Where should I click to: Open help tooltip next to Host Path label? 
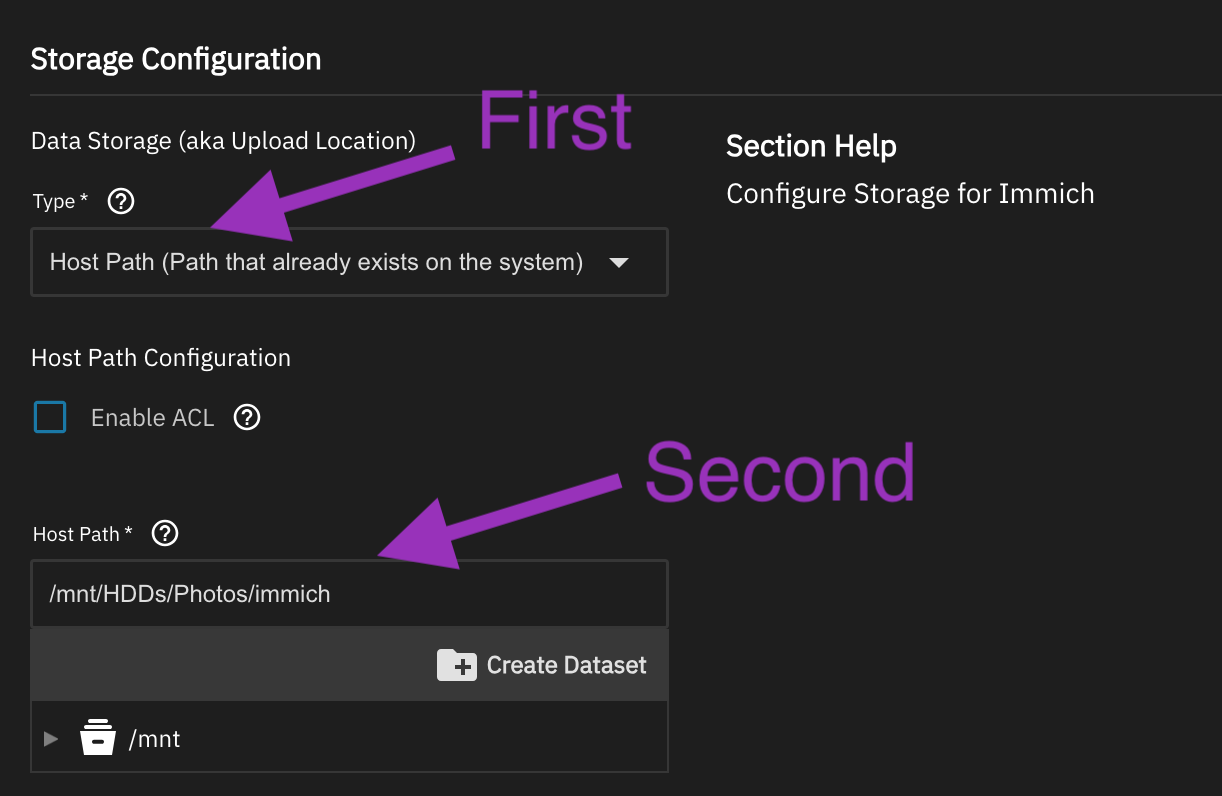pos(165,534)
